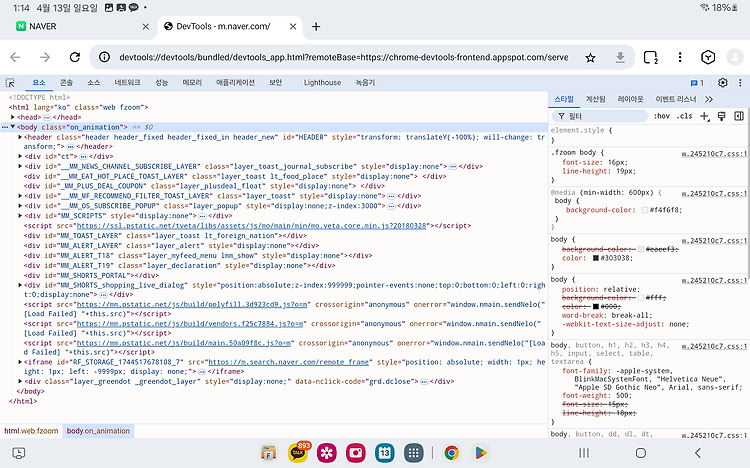Viewport: 750px width, 468px height.
Task: Toggle rendering emulations brush icon
Action: 721,116
